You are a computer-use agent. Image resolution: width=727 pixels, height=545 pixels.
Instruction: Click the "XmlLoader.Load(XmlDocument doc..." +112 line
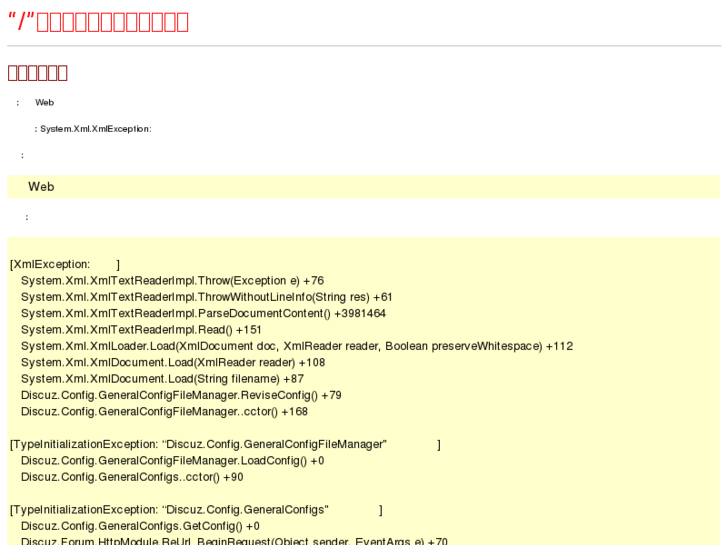tap(297, 346)
